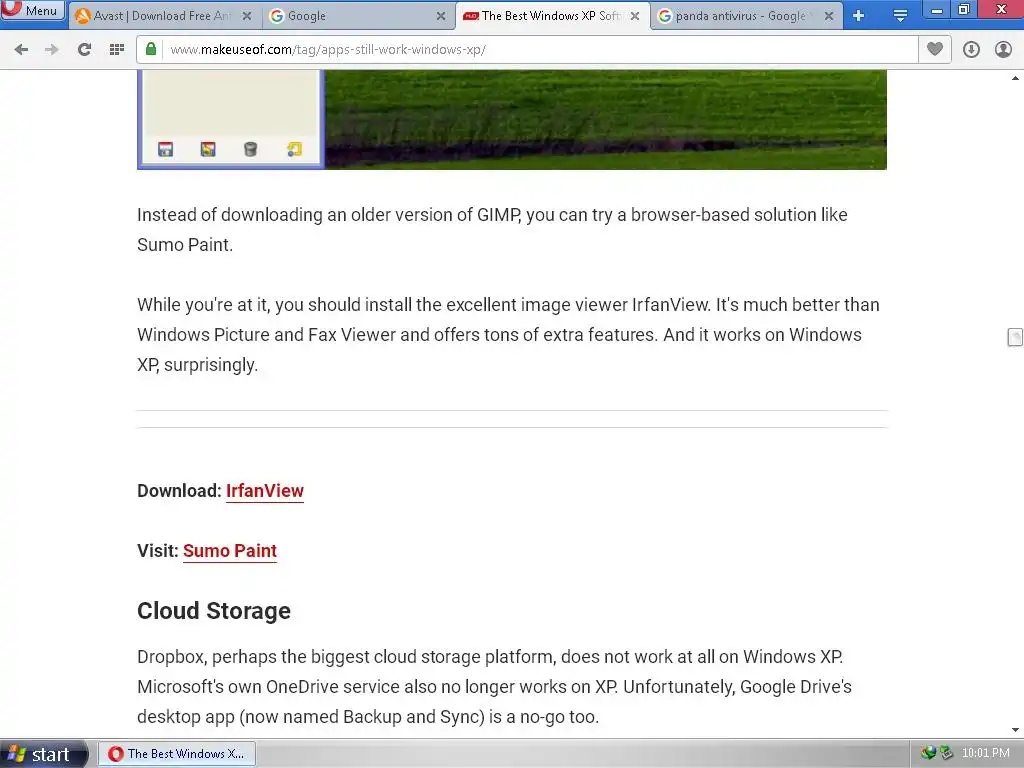Click the network tray icon
The width and height of the screenshot is (1024, 768).
coord(928,753)
